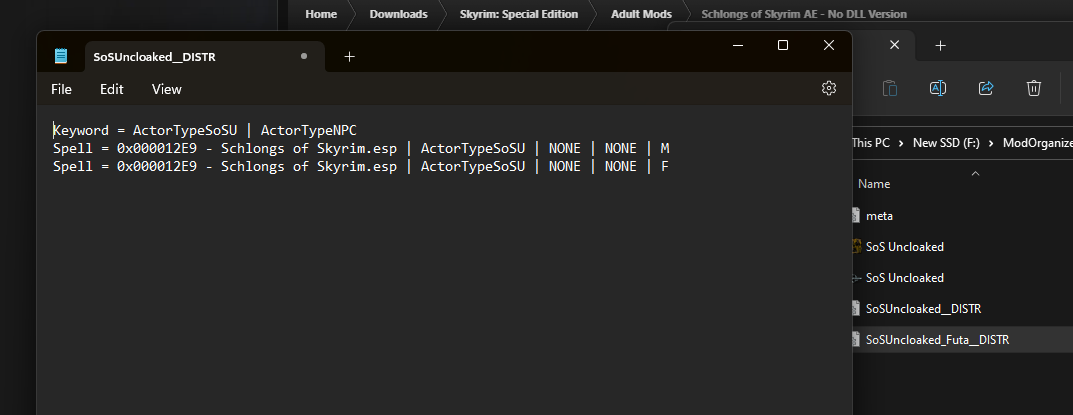Viewport: 1073px width, 415px height.
Task: Select the second SoS Uncloaked file
Action: click(x=905, y=277)
